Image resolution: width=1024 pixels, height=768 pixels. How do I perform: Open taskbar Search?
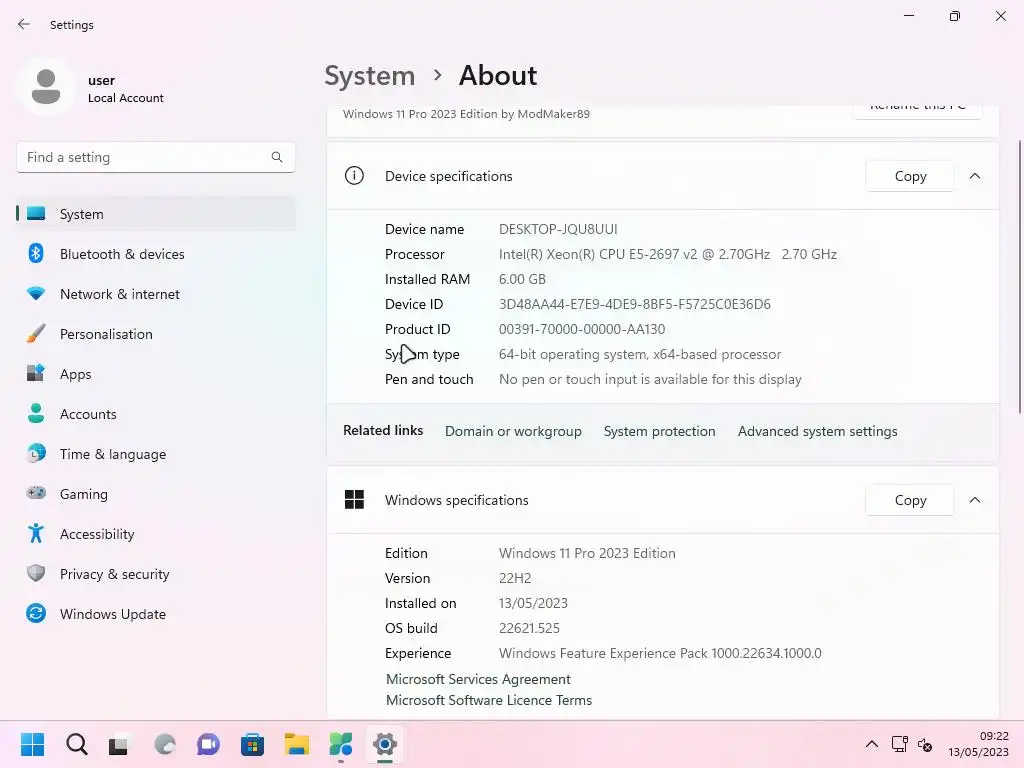76,744
